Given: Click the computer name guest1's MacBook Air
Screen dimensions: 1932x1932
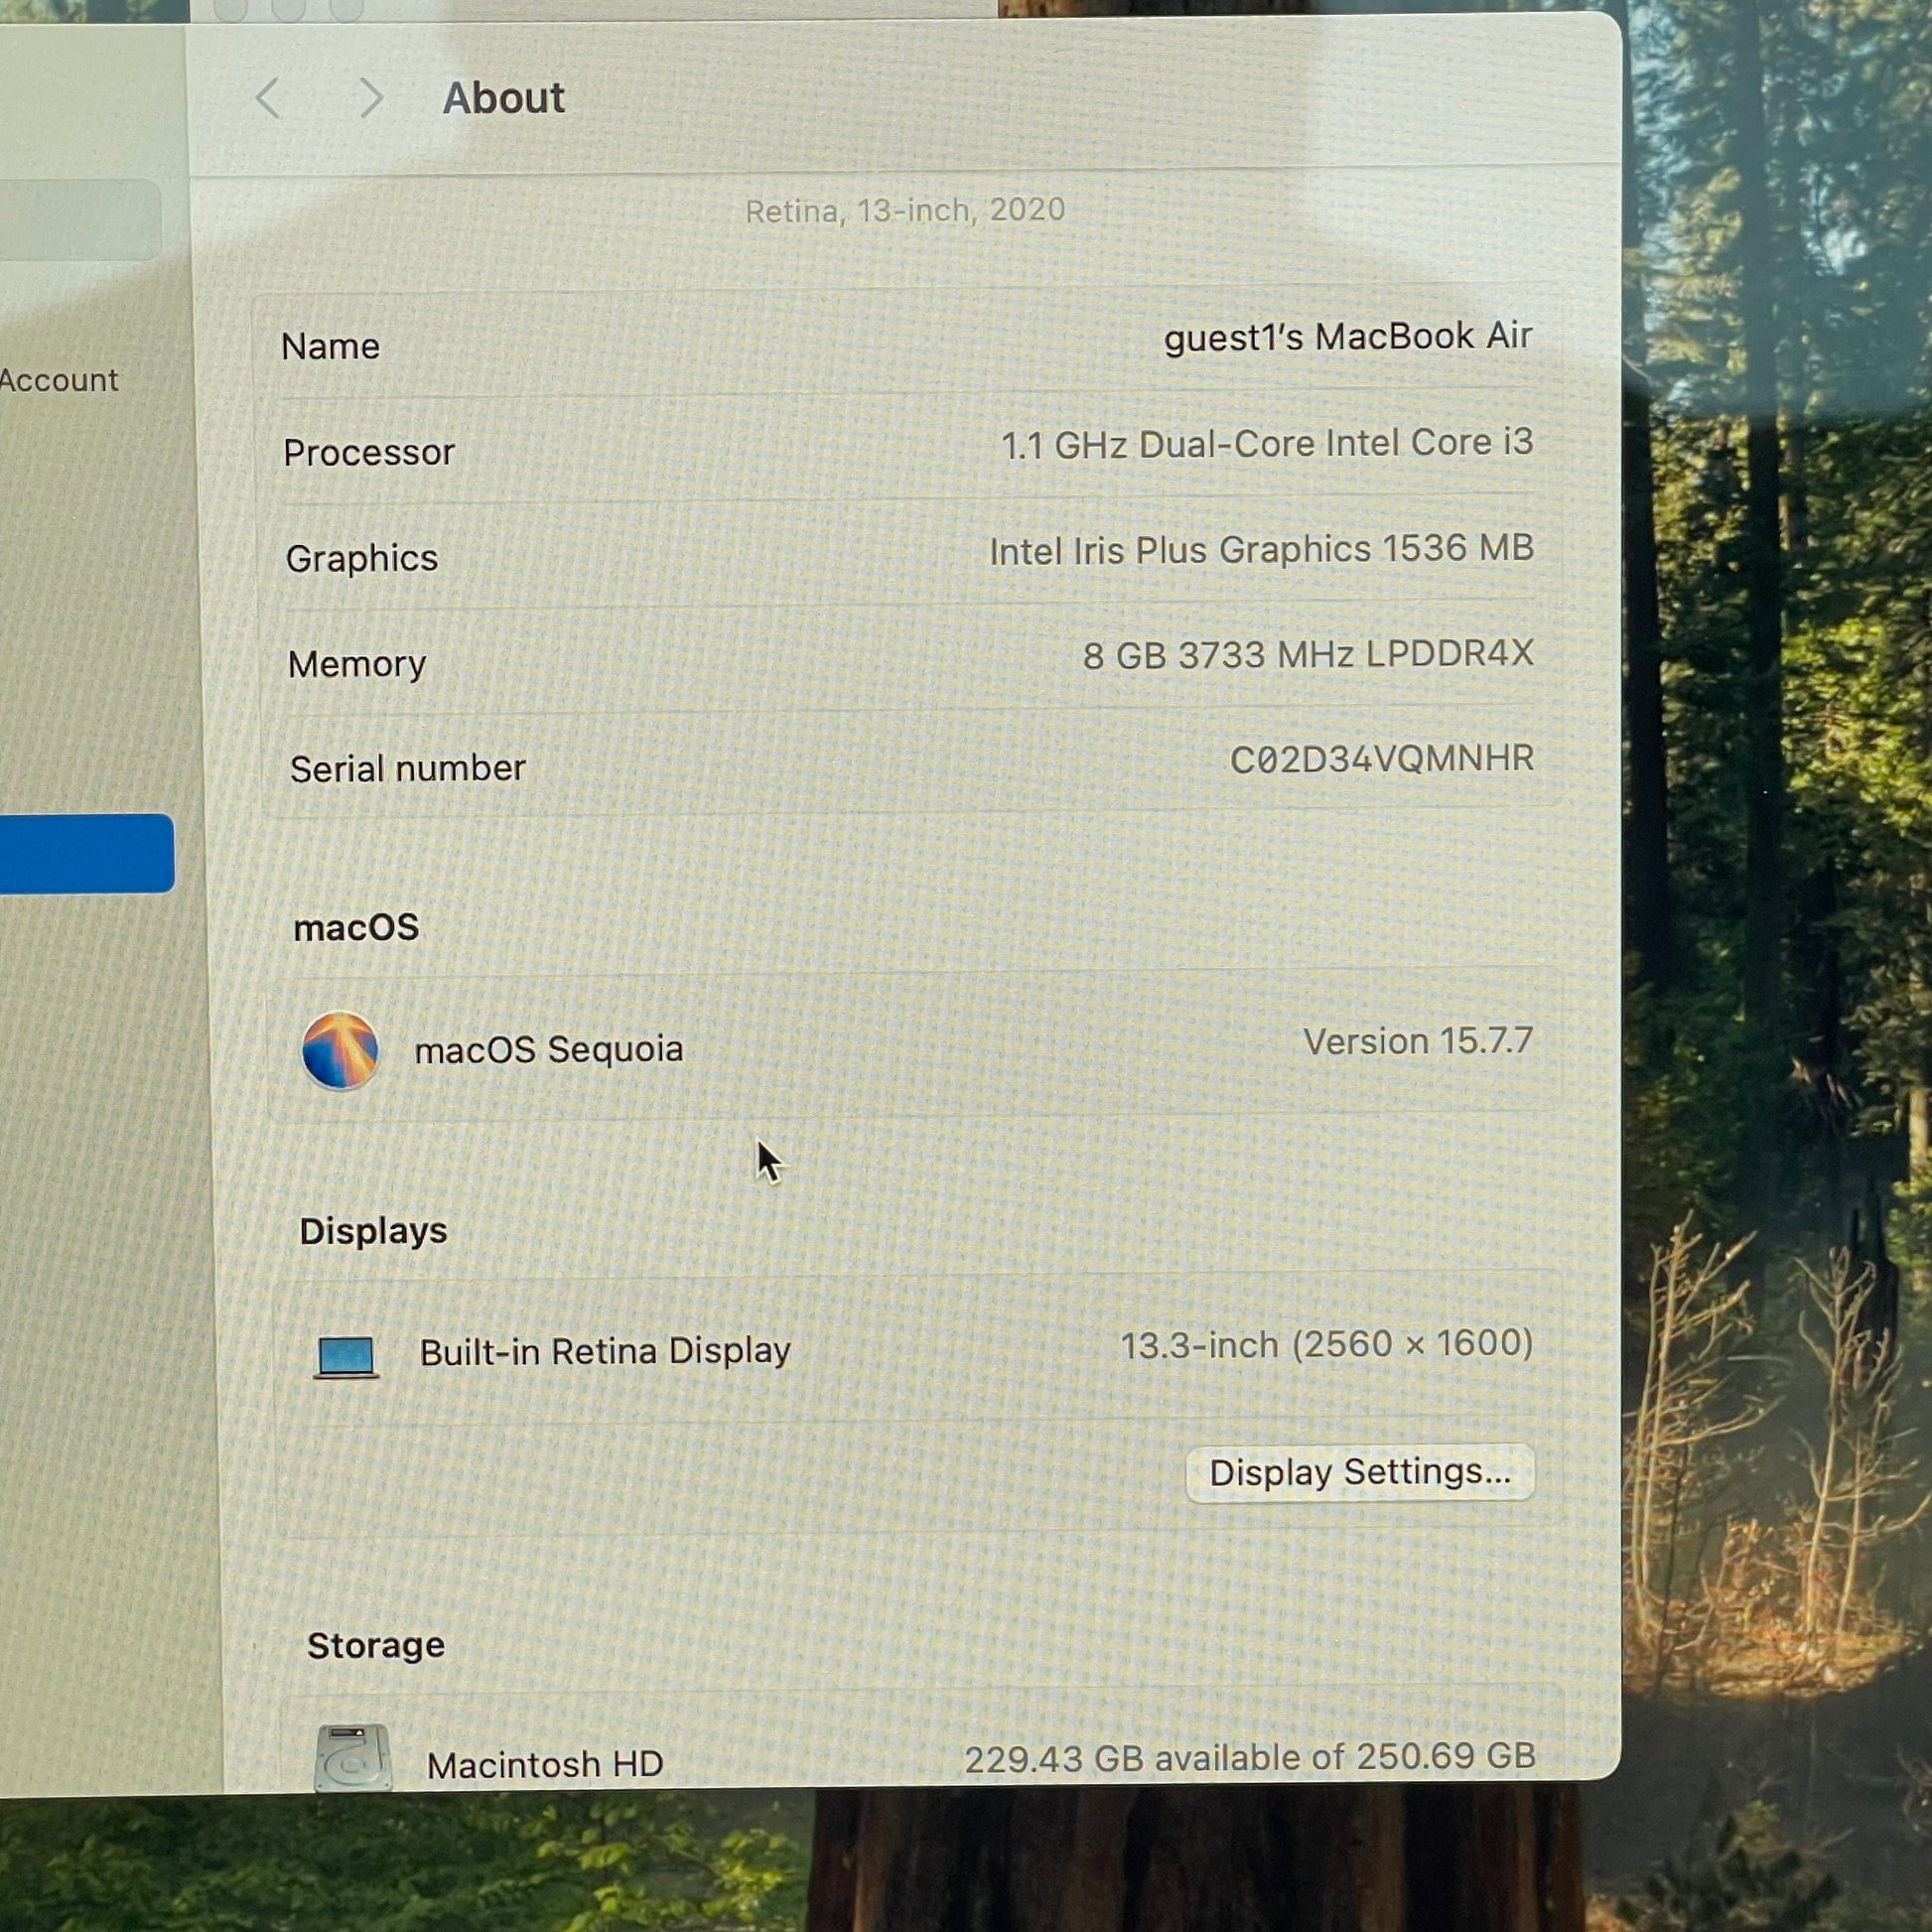Looking at the screenshot, I should [x=1348, y=337].
